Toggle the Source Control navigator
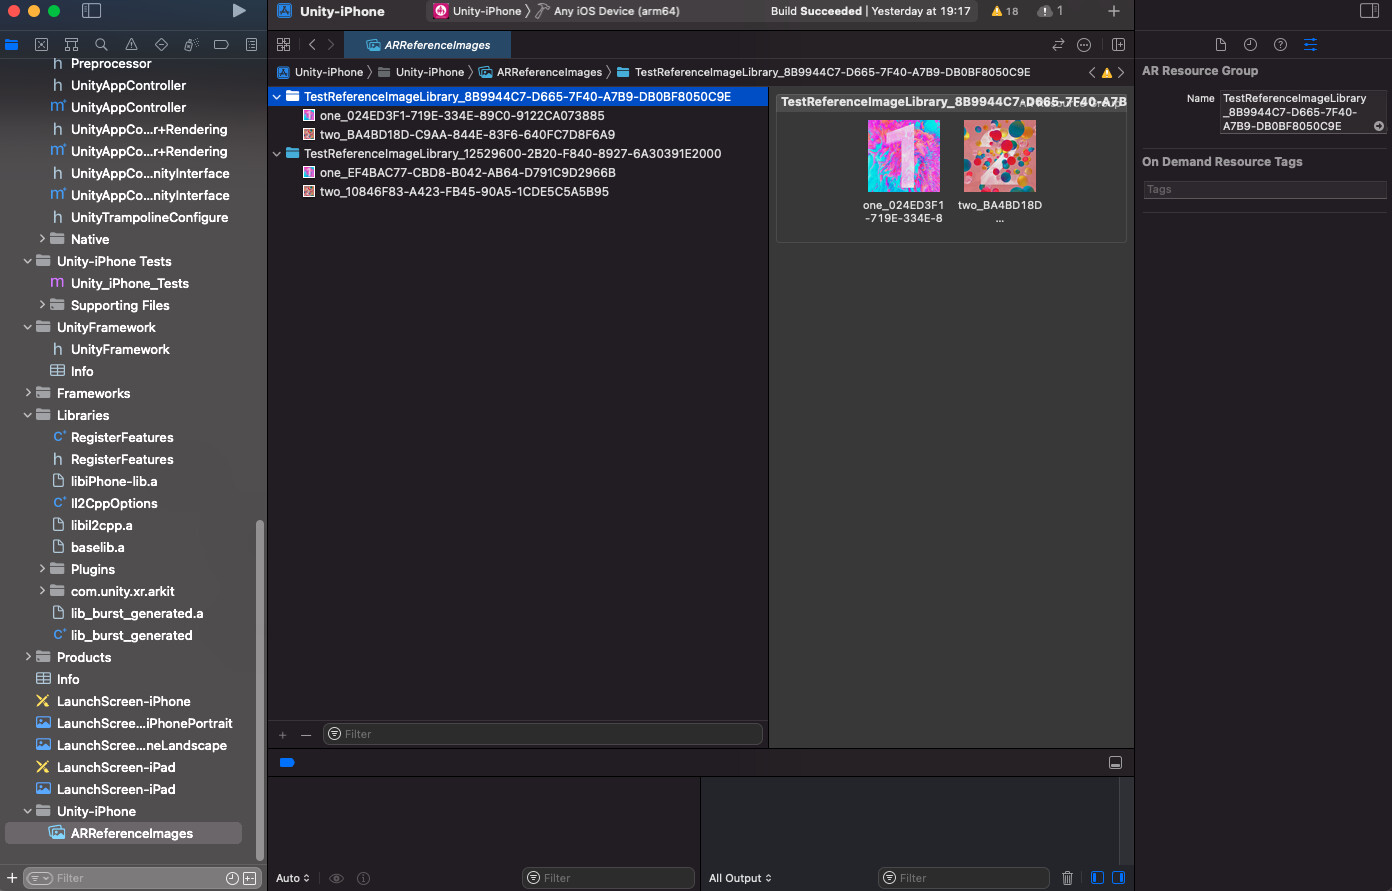The image size is (1392, 891). (41, 44)
